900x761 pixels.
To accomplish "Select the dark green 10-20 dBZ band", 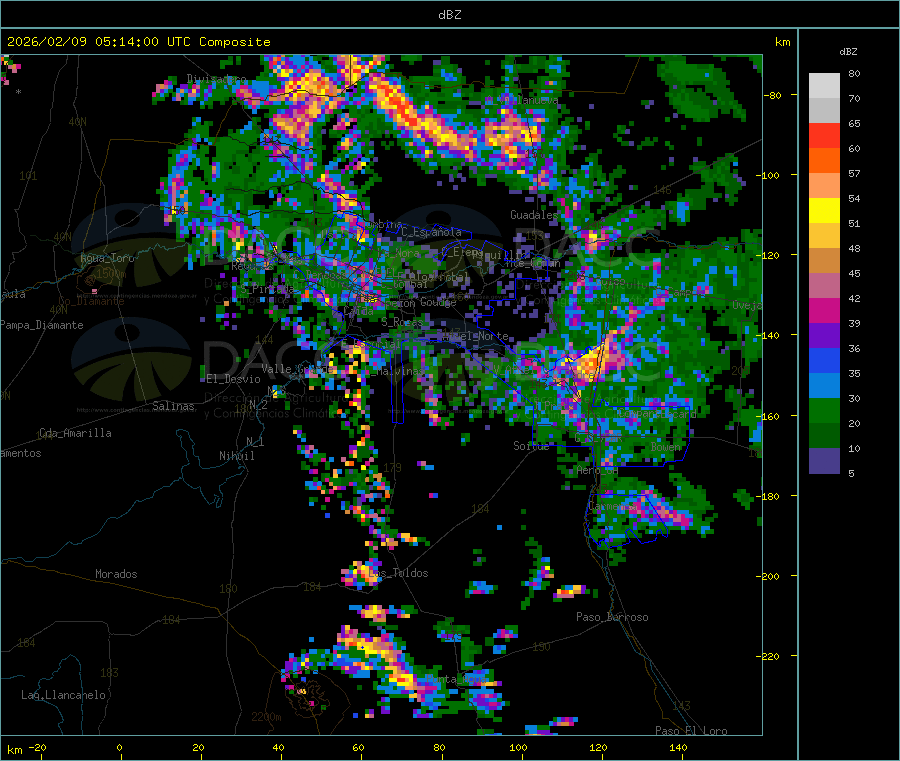I will click(824, 435).
